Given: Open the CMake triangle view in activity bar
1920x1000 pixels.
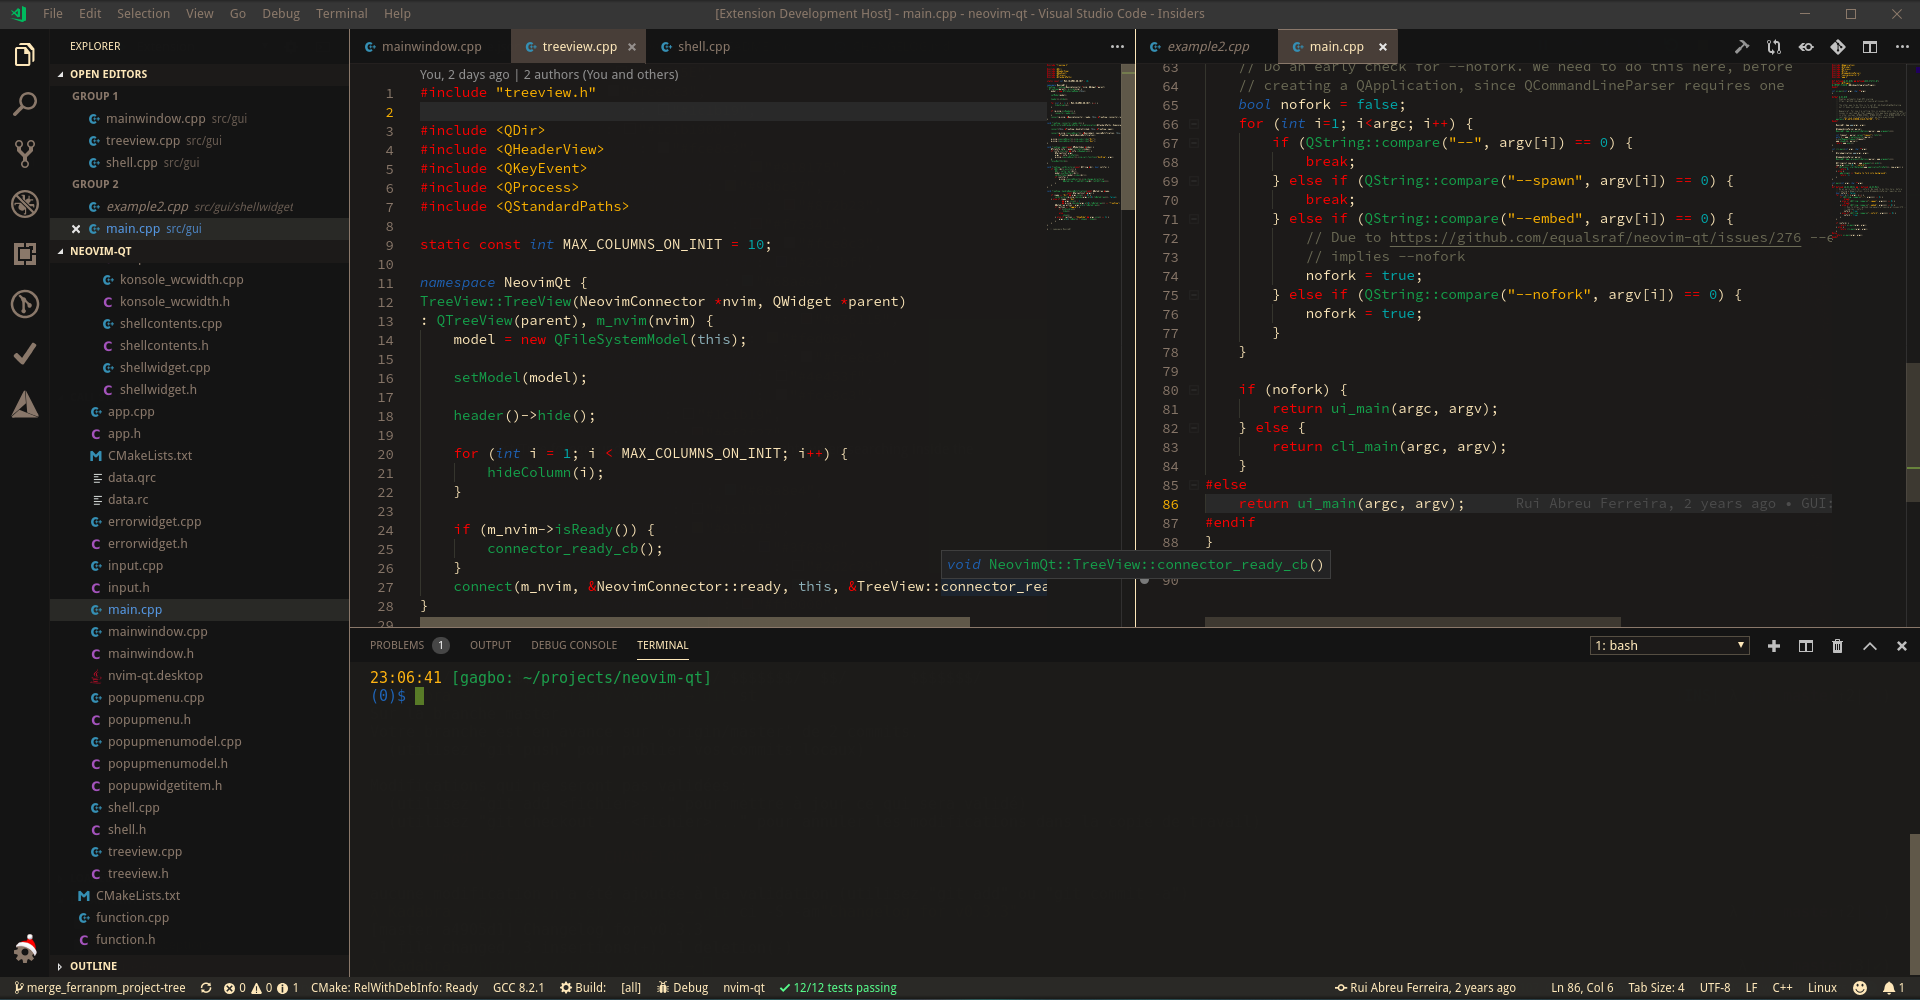Looking at the screenshot, I should tap(25, 404).
